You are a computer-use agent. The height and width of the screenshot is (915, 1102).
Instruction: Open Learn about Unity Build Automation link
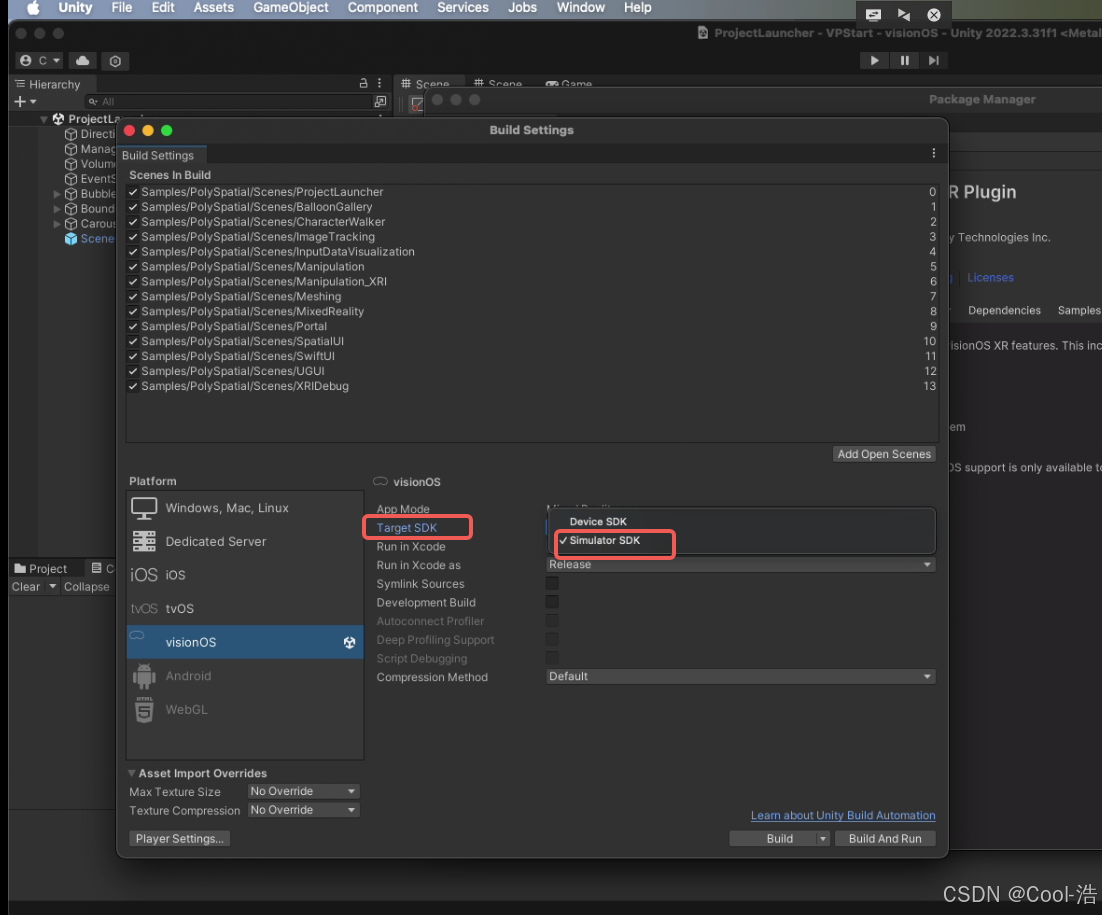pyautogui.click(x=843, y=815)
